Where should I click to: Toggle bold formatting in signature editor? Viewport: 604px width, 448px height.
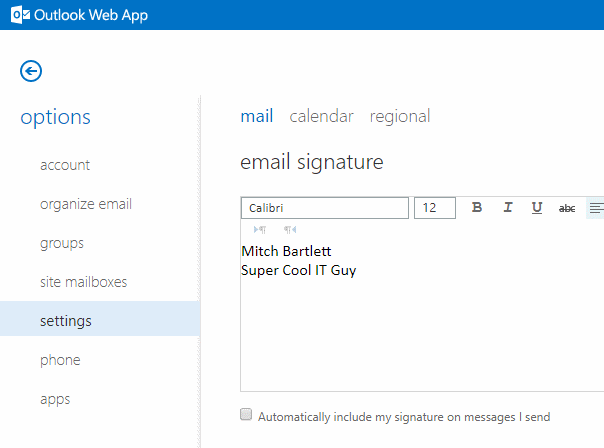(x=477, y=208)
